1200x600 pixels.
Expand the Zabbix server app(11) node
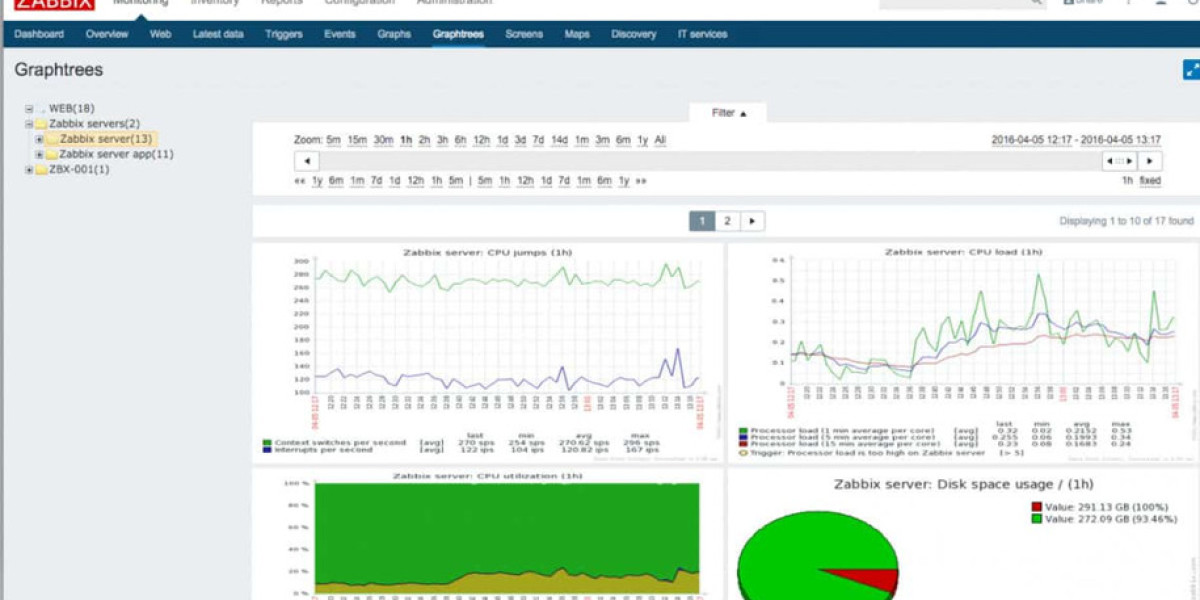[40, 155]
